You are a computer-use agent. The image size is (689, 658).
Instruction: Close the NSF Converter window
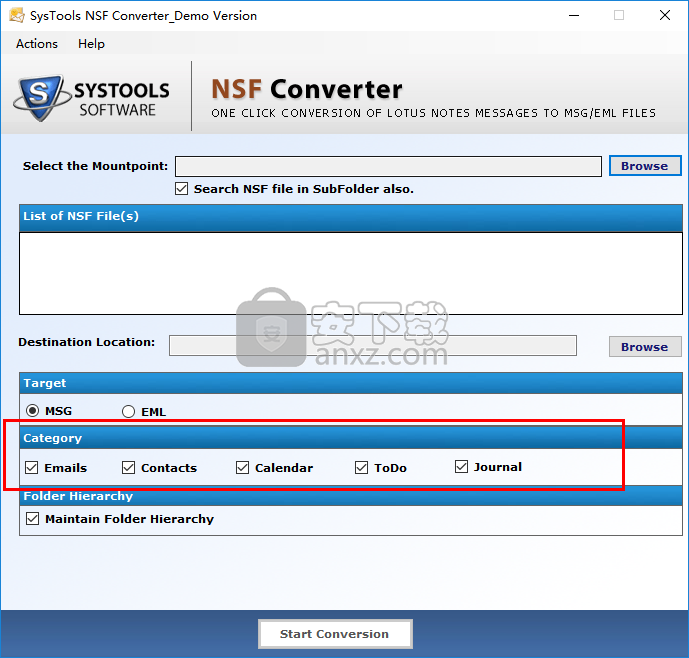pos(665,15)
